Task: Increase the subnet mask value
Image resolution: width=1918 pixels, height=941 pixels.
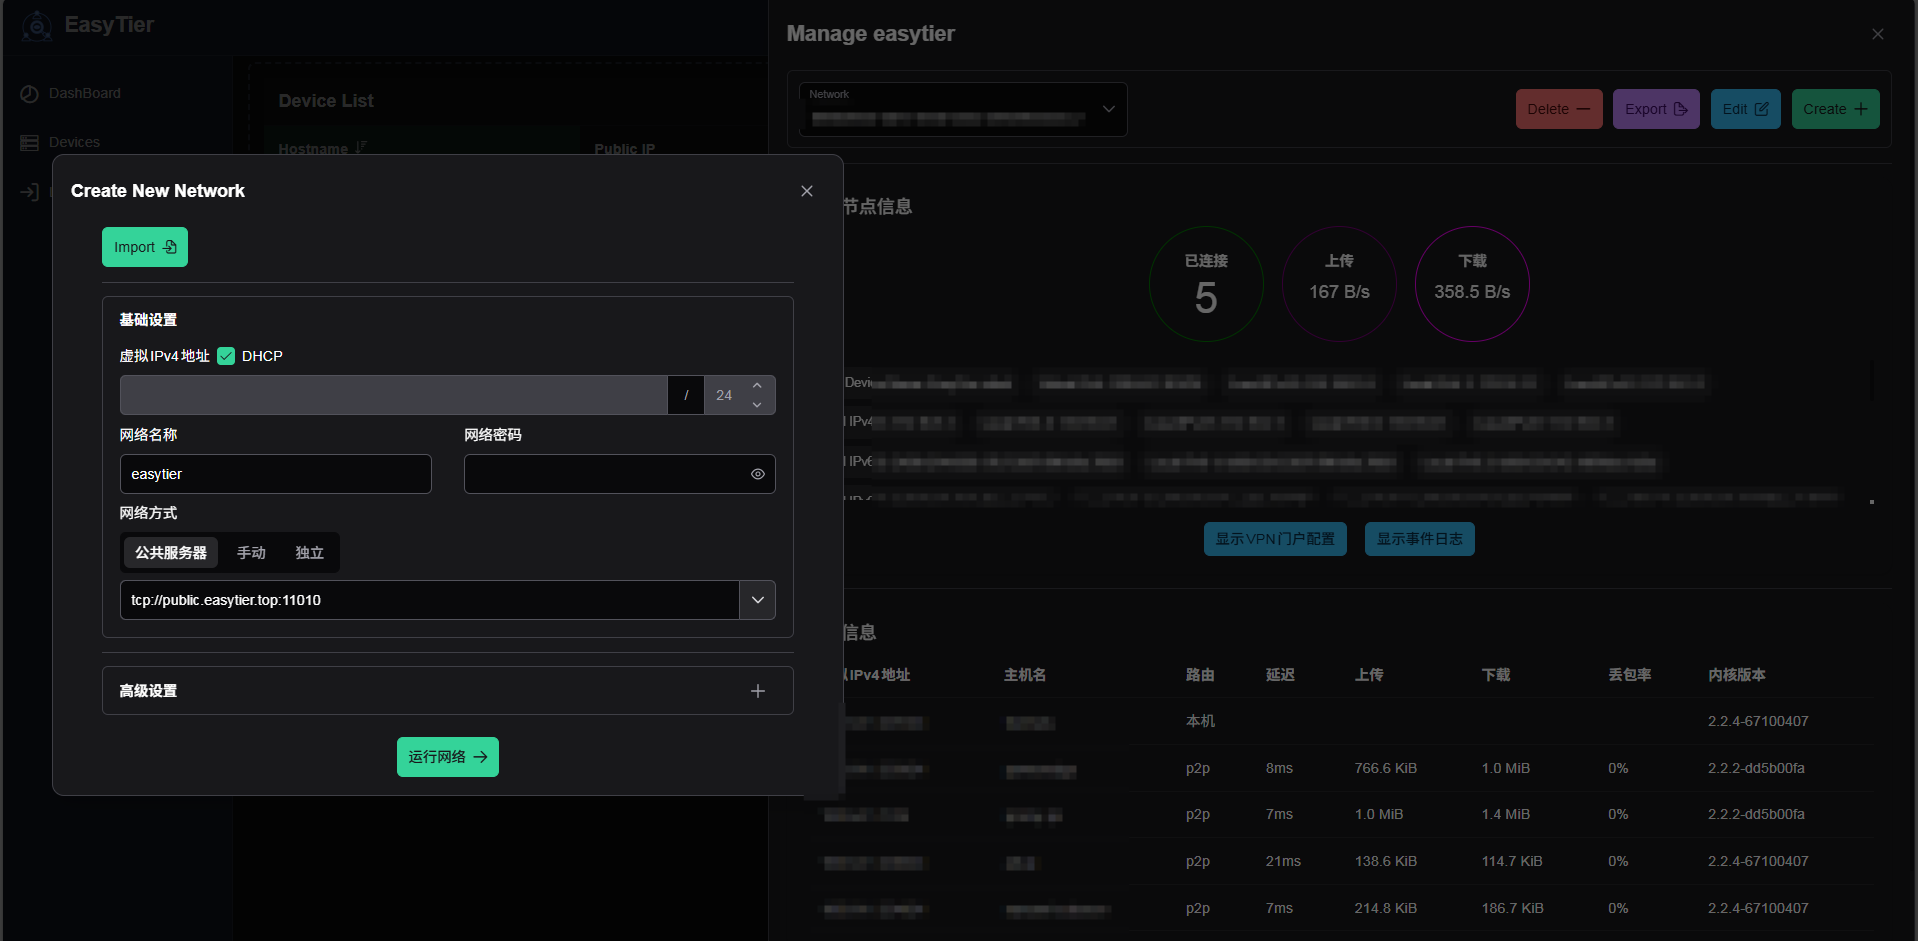Action: [x=757, y=385]
